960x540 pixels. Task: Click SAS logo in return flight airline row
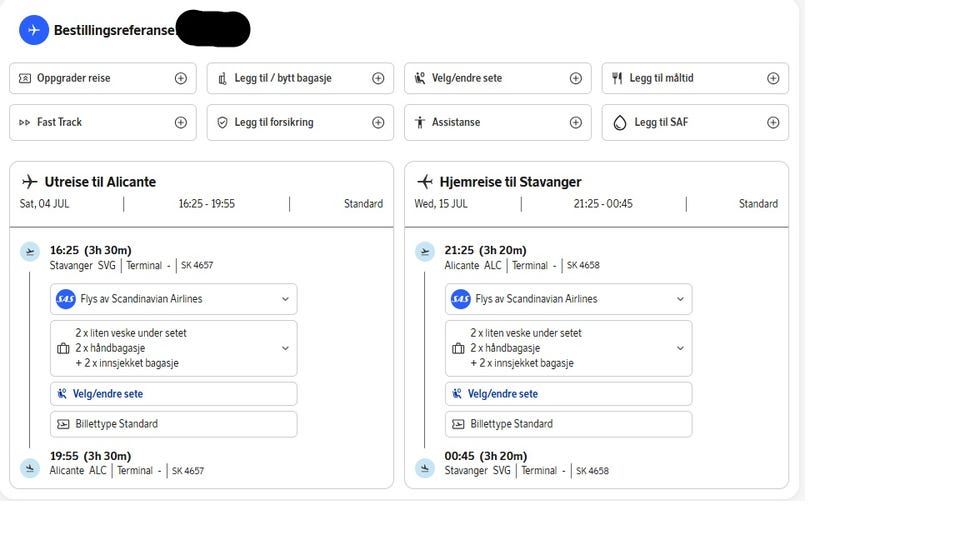point(460,299)
